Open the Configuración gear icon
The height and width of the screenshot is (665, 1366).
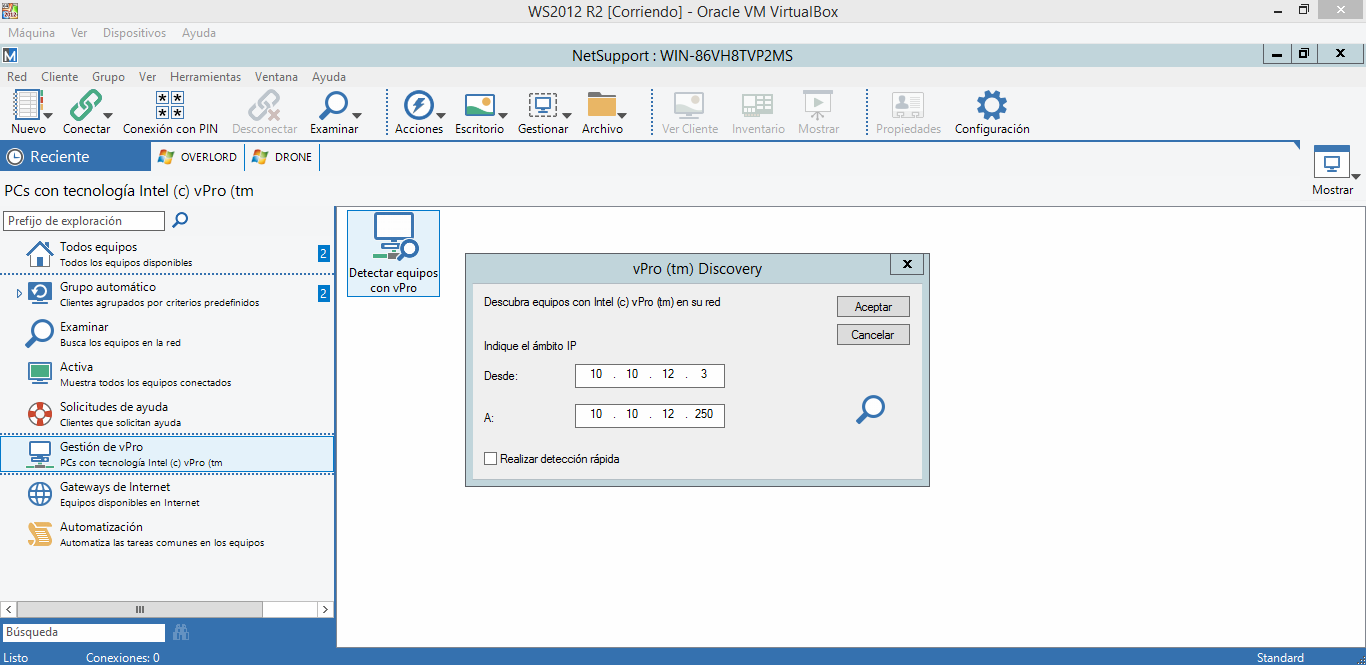click(x=991, y=105)
